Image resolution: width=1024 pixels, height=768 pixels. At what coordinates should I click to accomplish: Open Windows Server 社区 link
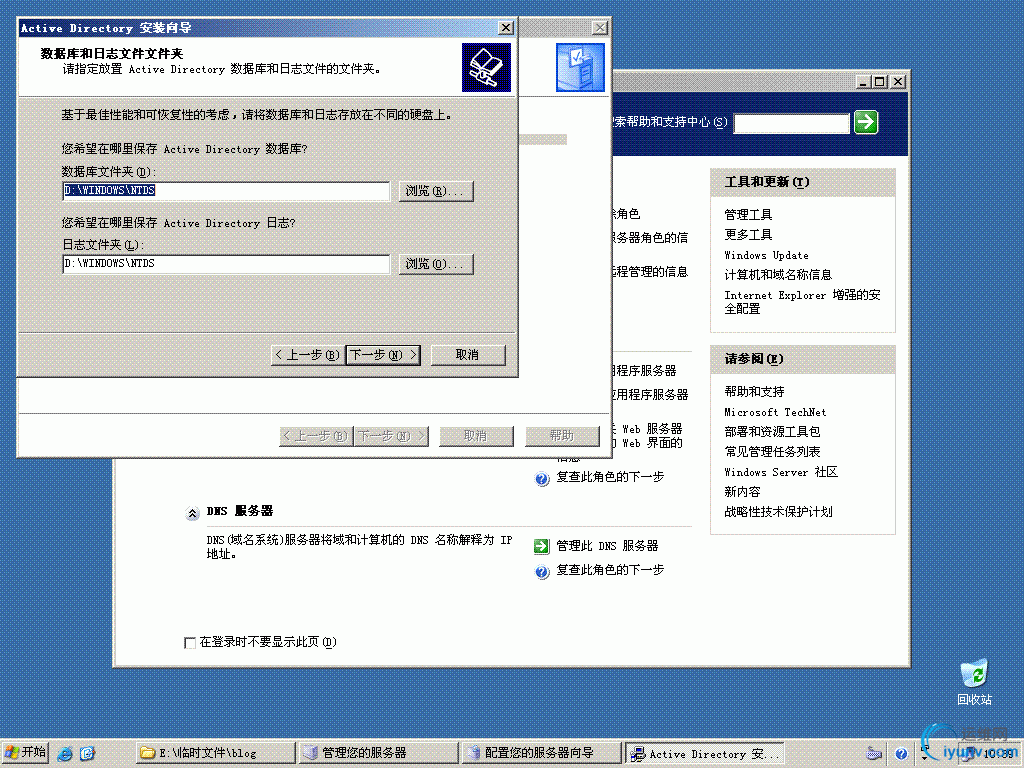pos(780,472)
